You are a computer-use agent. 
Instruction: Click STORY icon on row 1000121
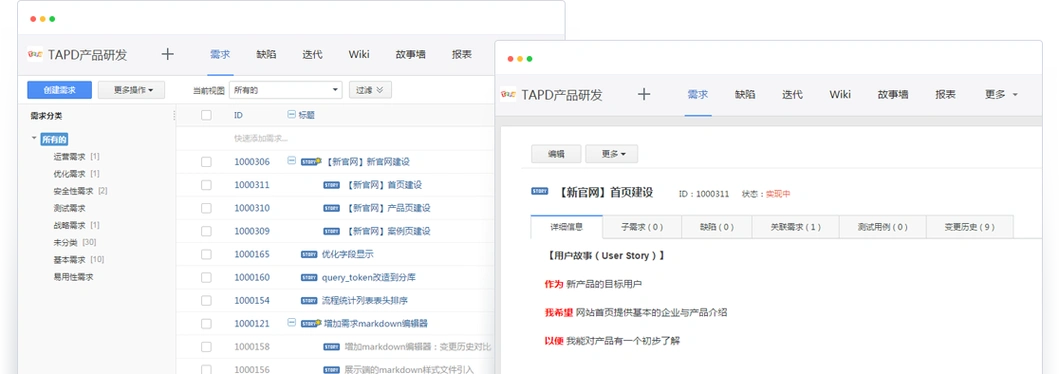click(x=310, y=323)
